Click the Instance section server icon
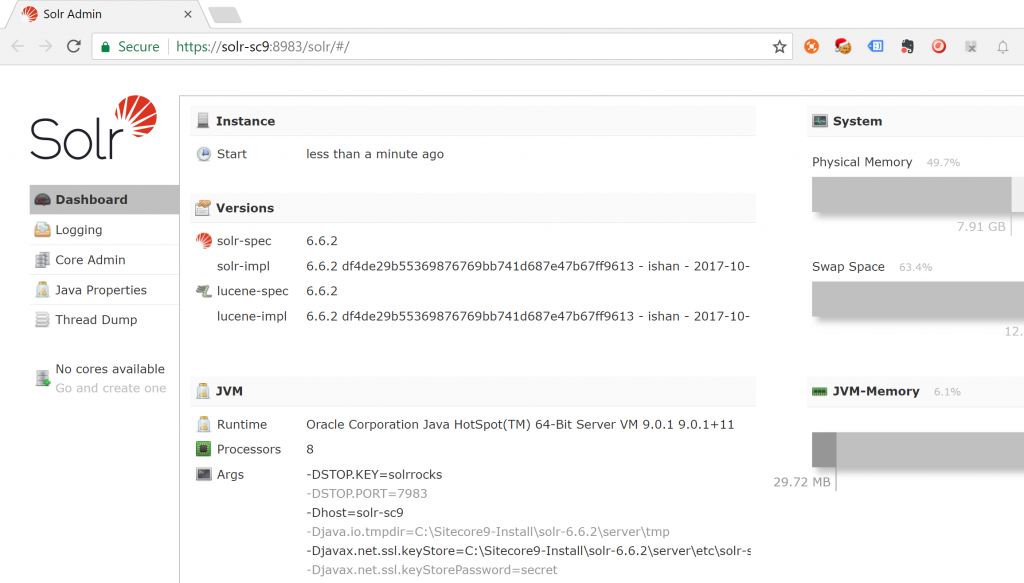Screen dimensions: 1024x583 click(x=203, y=121)
